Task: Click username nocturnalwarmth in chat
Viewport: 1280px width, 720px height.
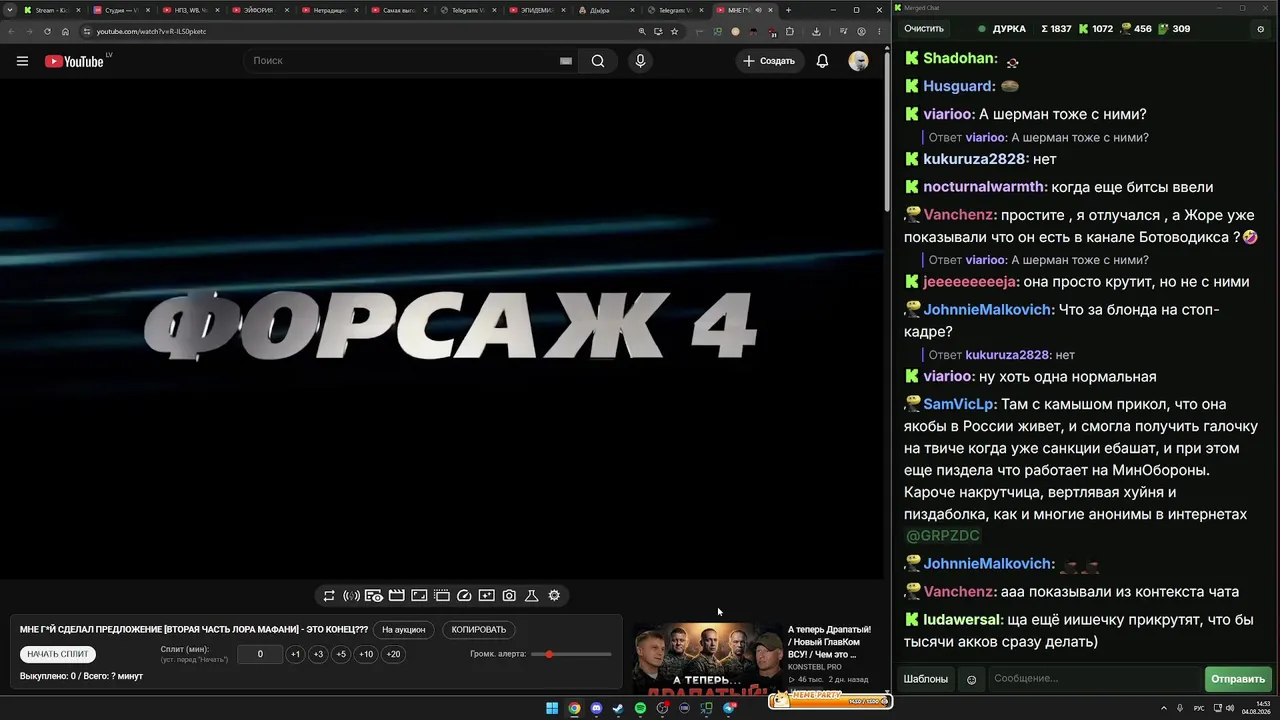Action: tap(985, 187)
